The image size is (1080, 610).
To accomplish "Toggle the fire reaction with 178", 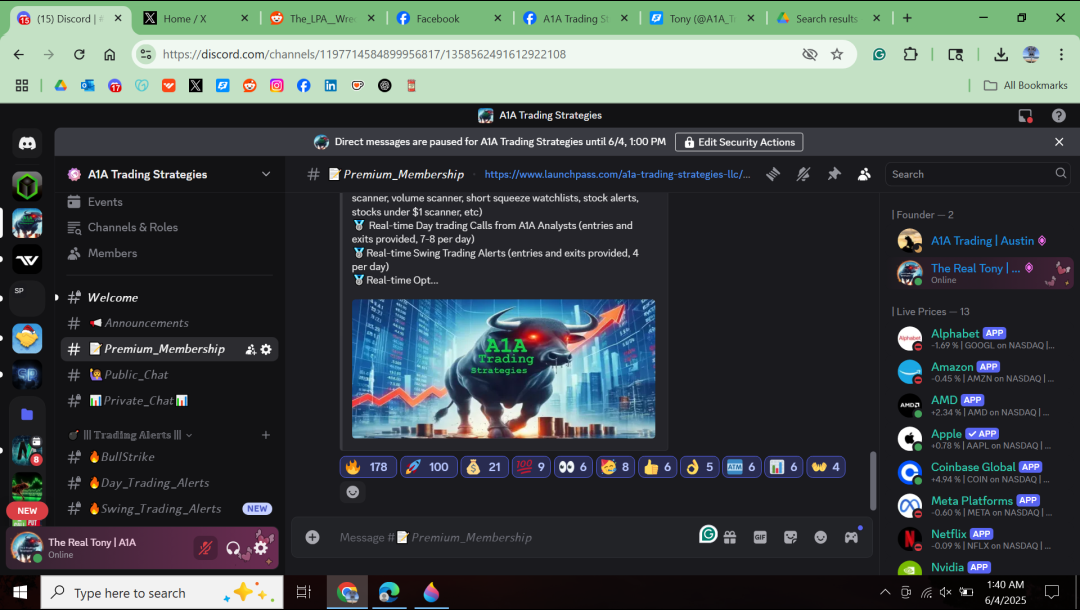I will tap(368, 467).
